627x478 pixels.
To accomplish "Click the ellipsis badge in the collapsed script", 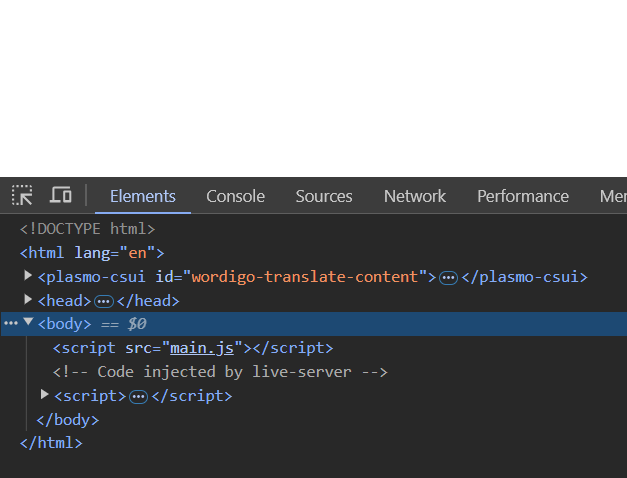I will [138, 397].
